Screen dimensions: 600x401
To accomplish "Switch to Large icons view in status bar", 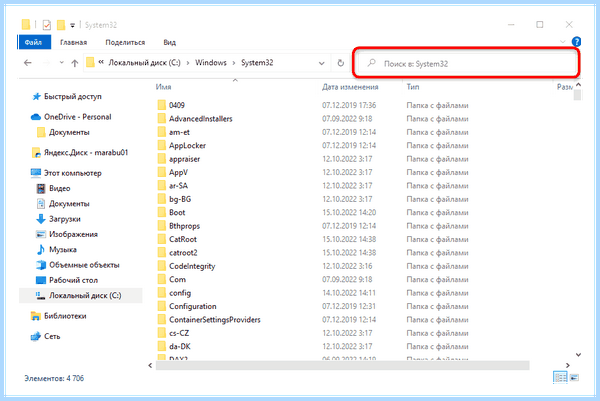I will [574, 378].
